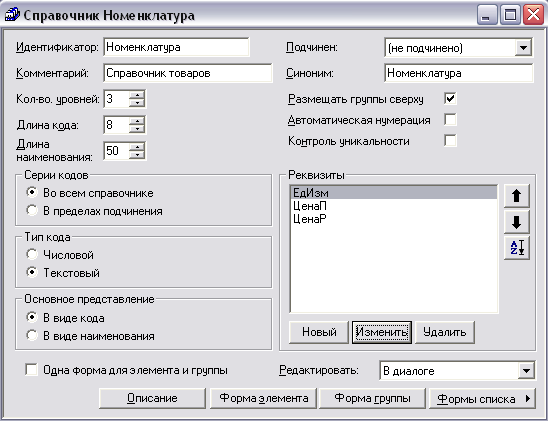Select 'ЕдИзм' in requisites list

pyautogui.click(x=394, y=193)
